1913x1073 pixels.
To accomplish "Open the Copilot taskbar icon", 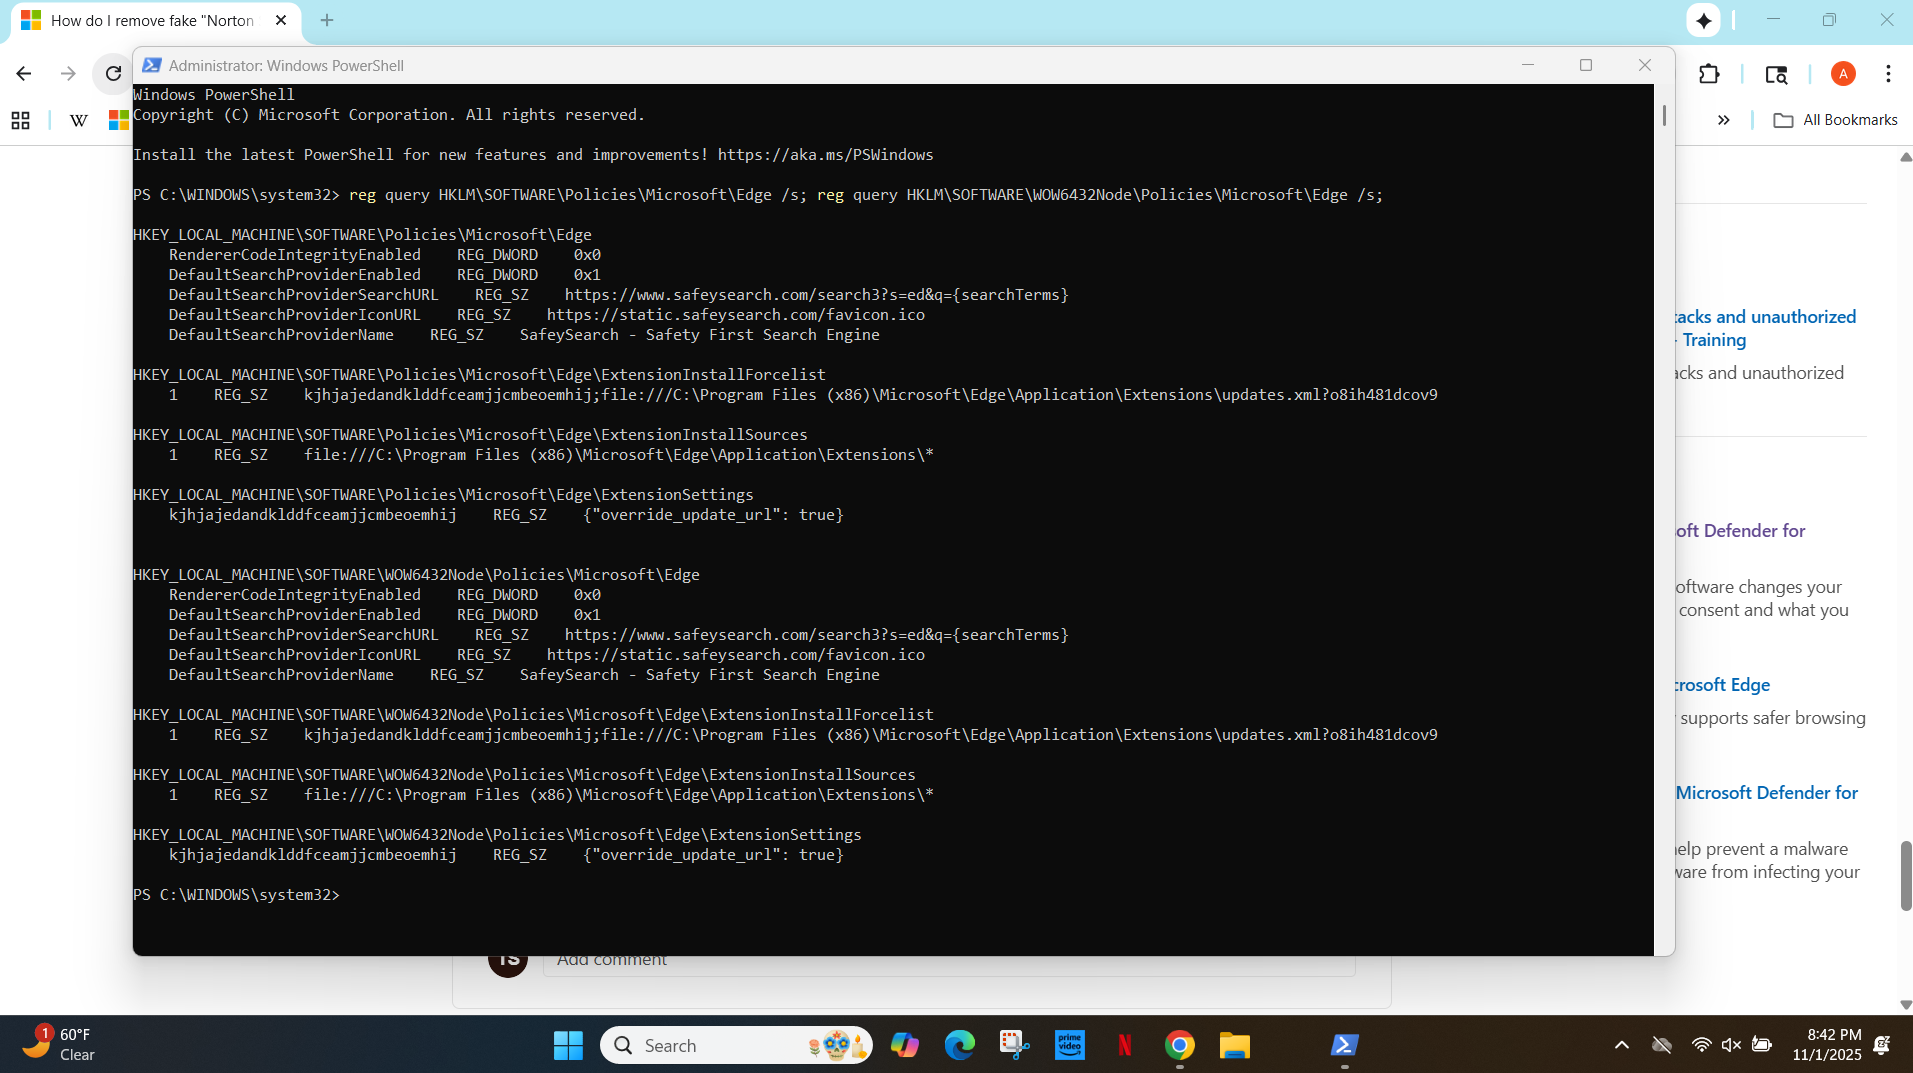I will [905, 1045].
